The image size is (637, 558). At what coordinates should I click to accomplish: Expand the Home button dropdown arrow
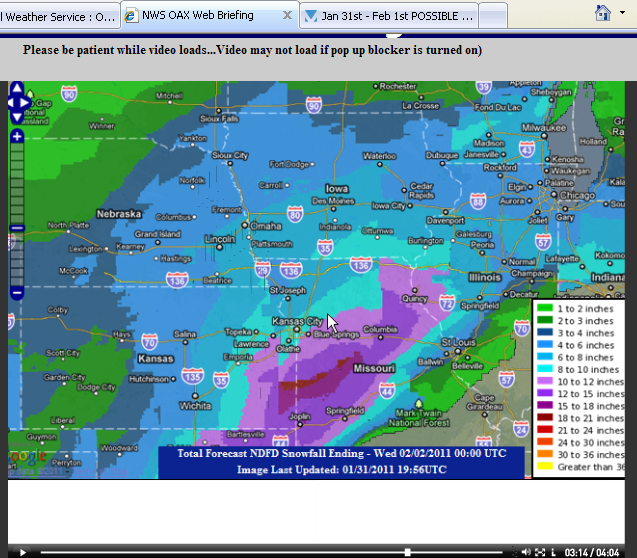coord(623,14)
